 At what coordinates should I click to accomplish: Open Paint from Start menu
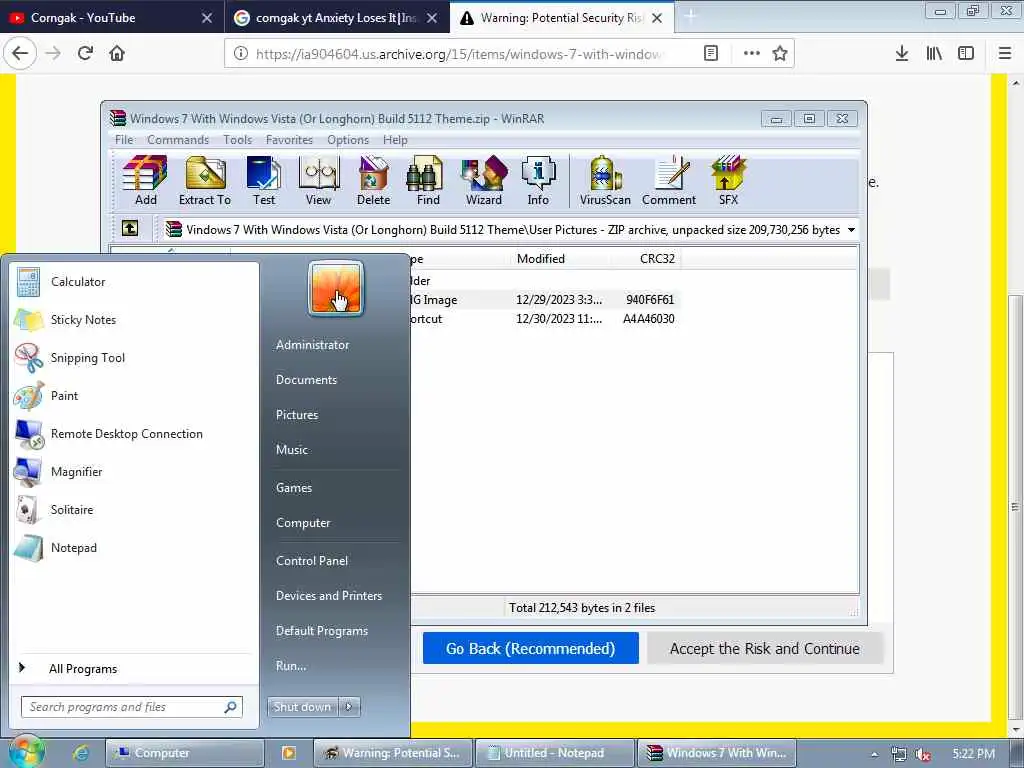[x=134, y=396]
